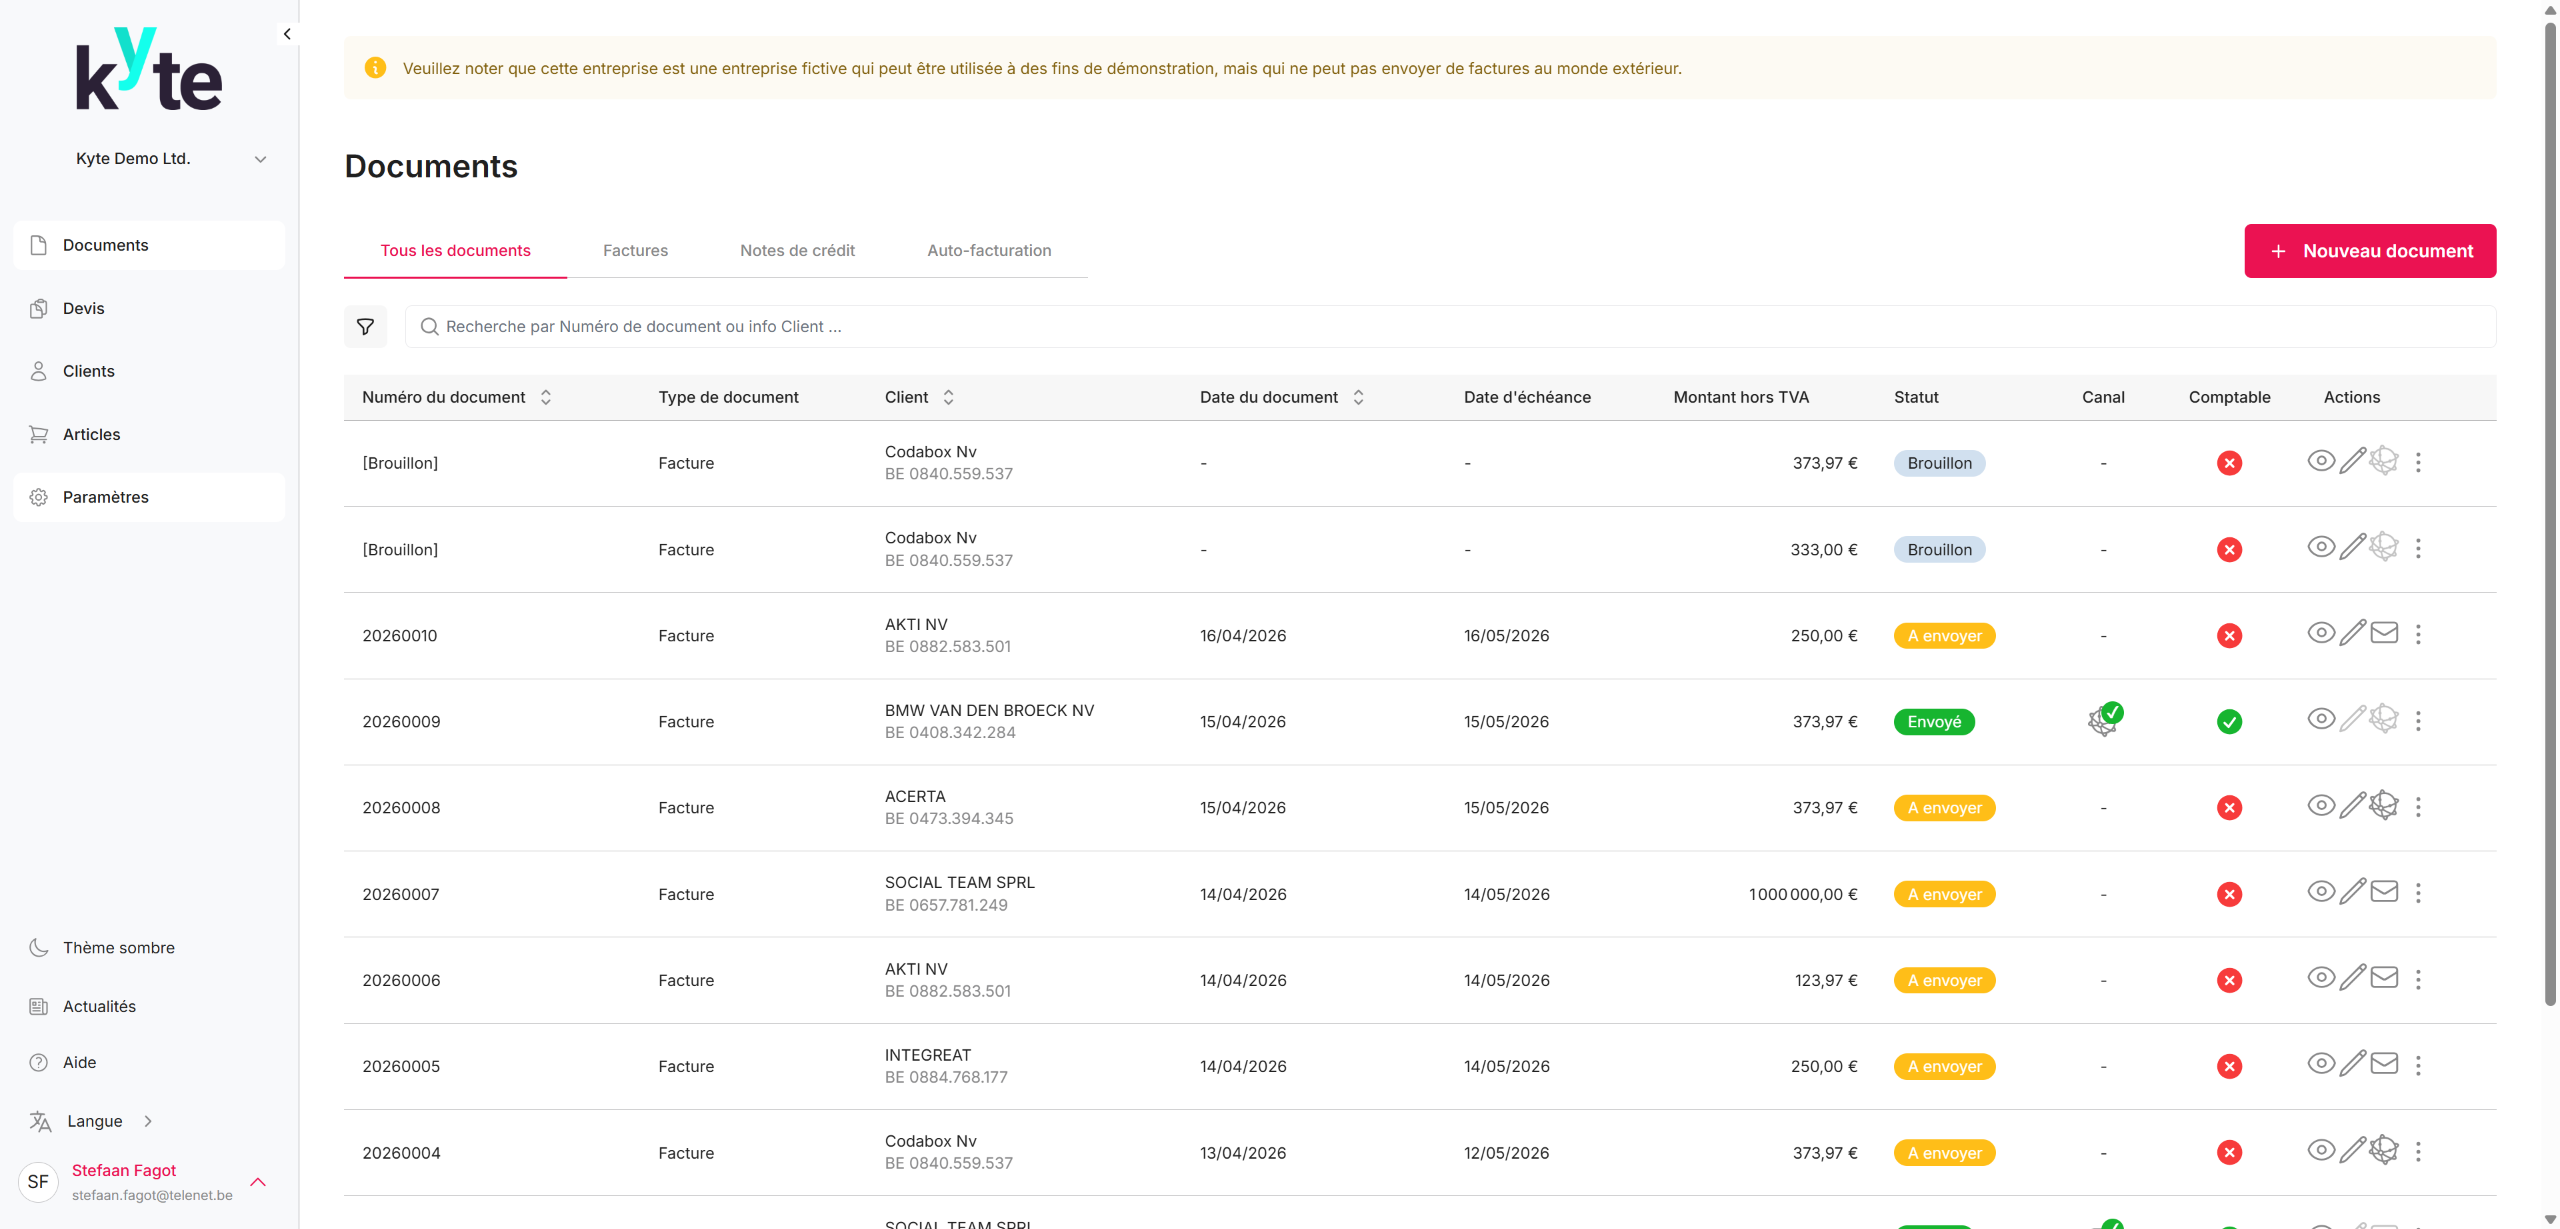Edit the first Brouillon draft with pencil icon
The height and width of the screenshot is (1229, 2560).
coord(2352,461)
